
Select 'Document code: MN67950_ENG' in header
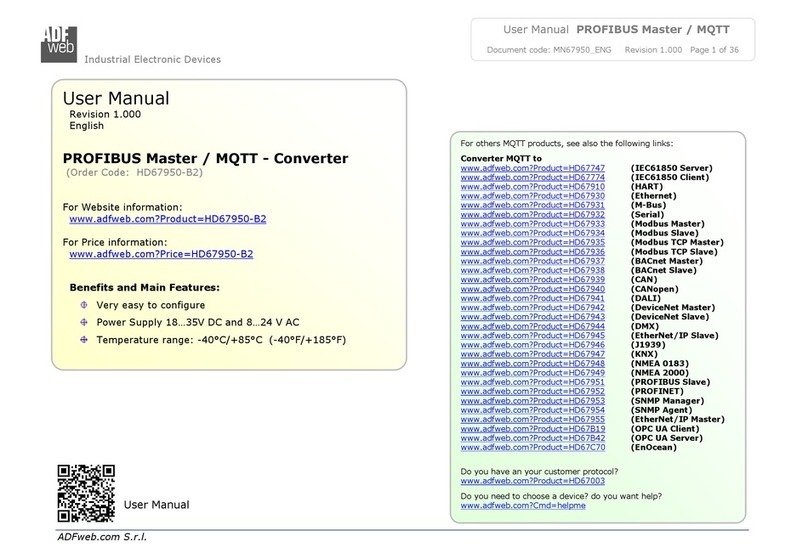(549, 50)
